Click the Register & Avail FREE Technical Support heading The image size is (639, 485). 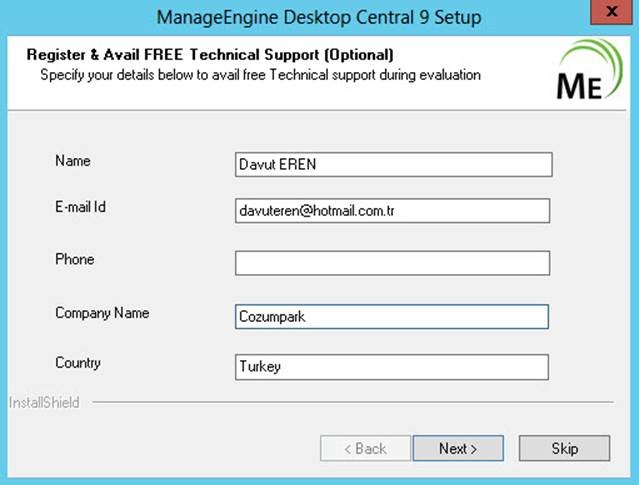[x=210, y=55]
